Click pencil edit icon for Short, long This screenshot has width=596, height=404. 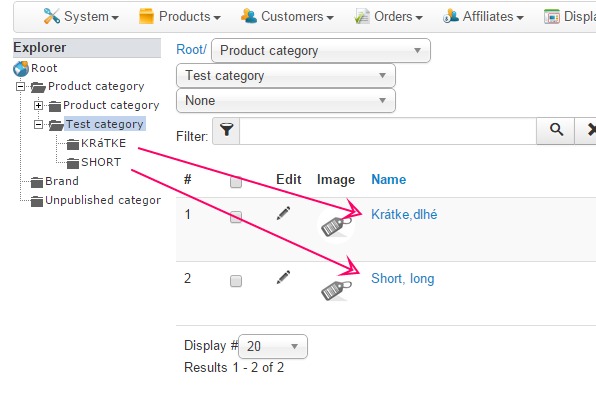(283, 277)
